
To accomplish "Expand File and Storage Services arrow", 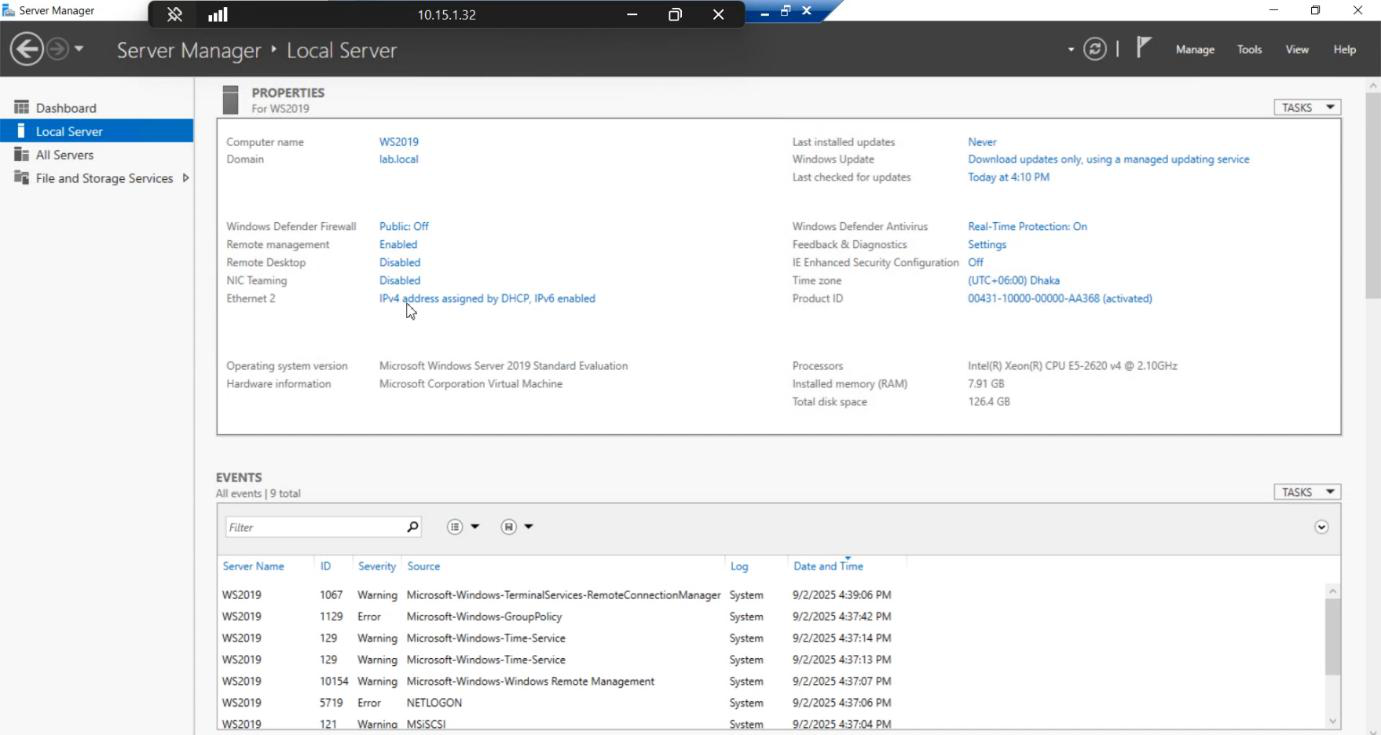I will click(185, 178).
